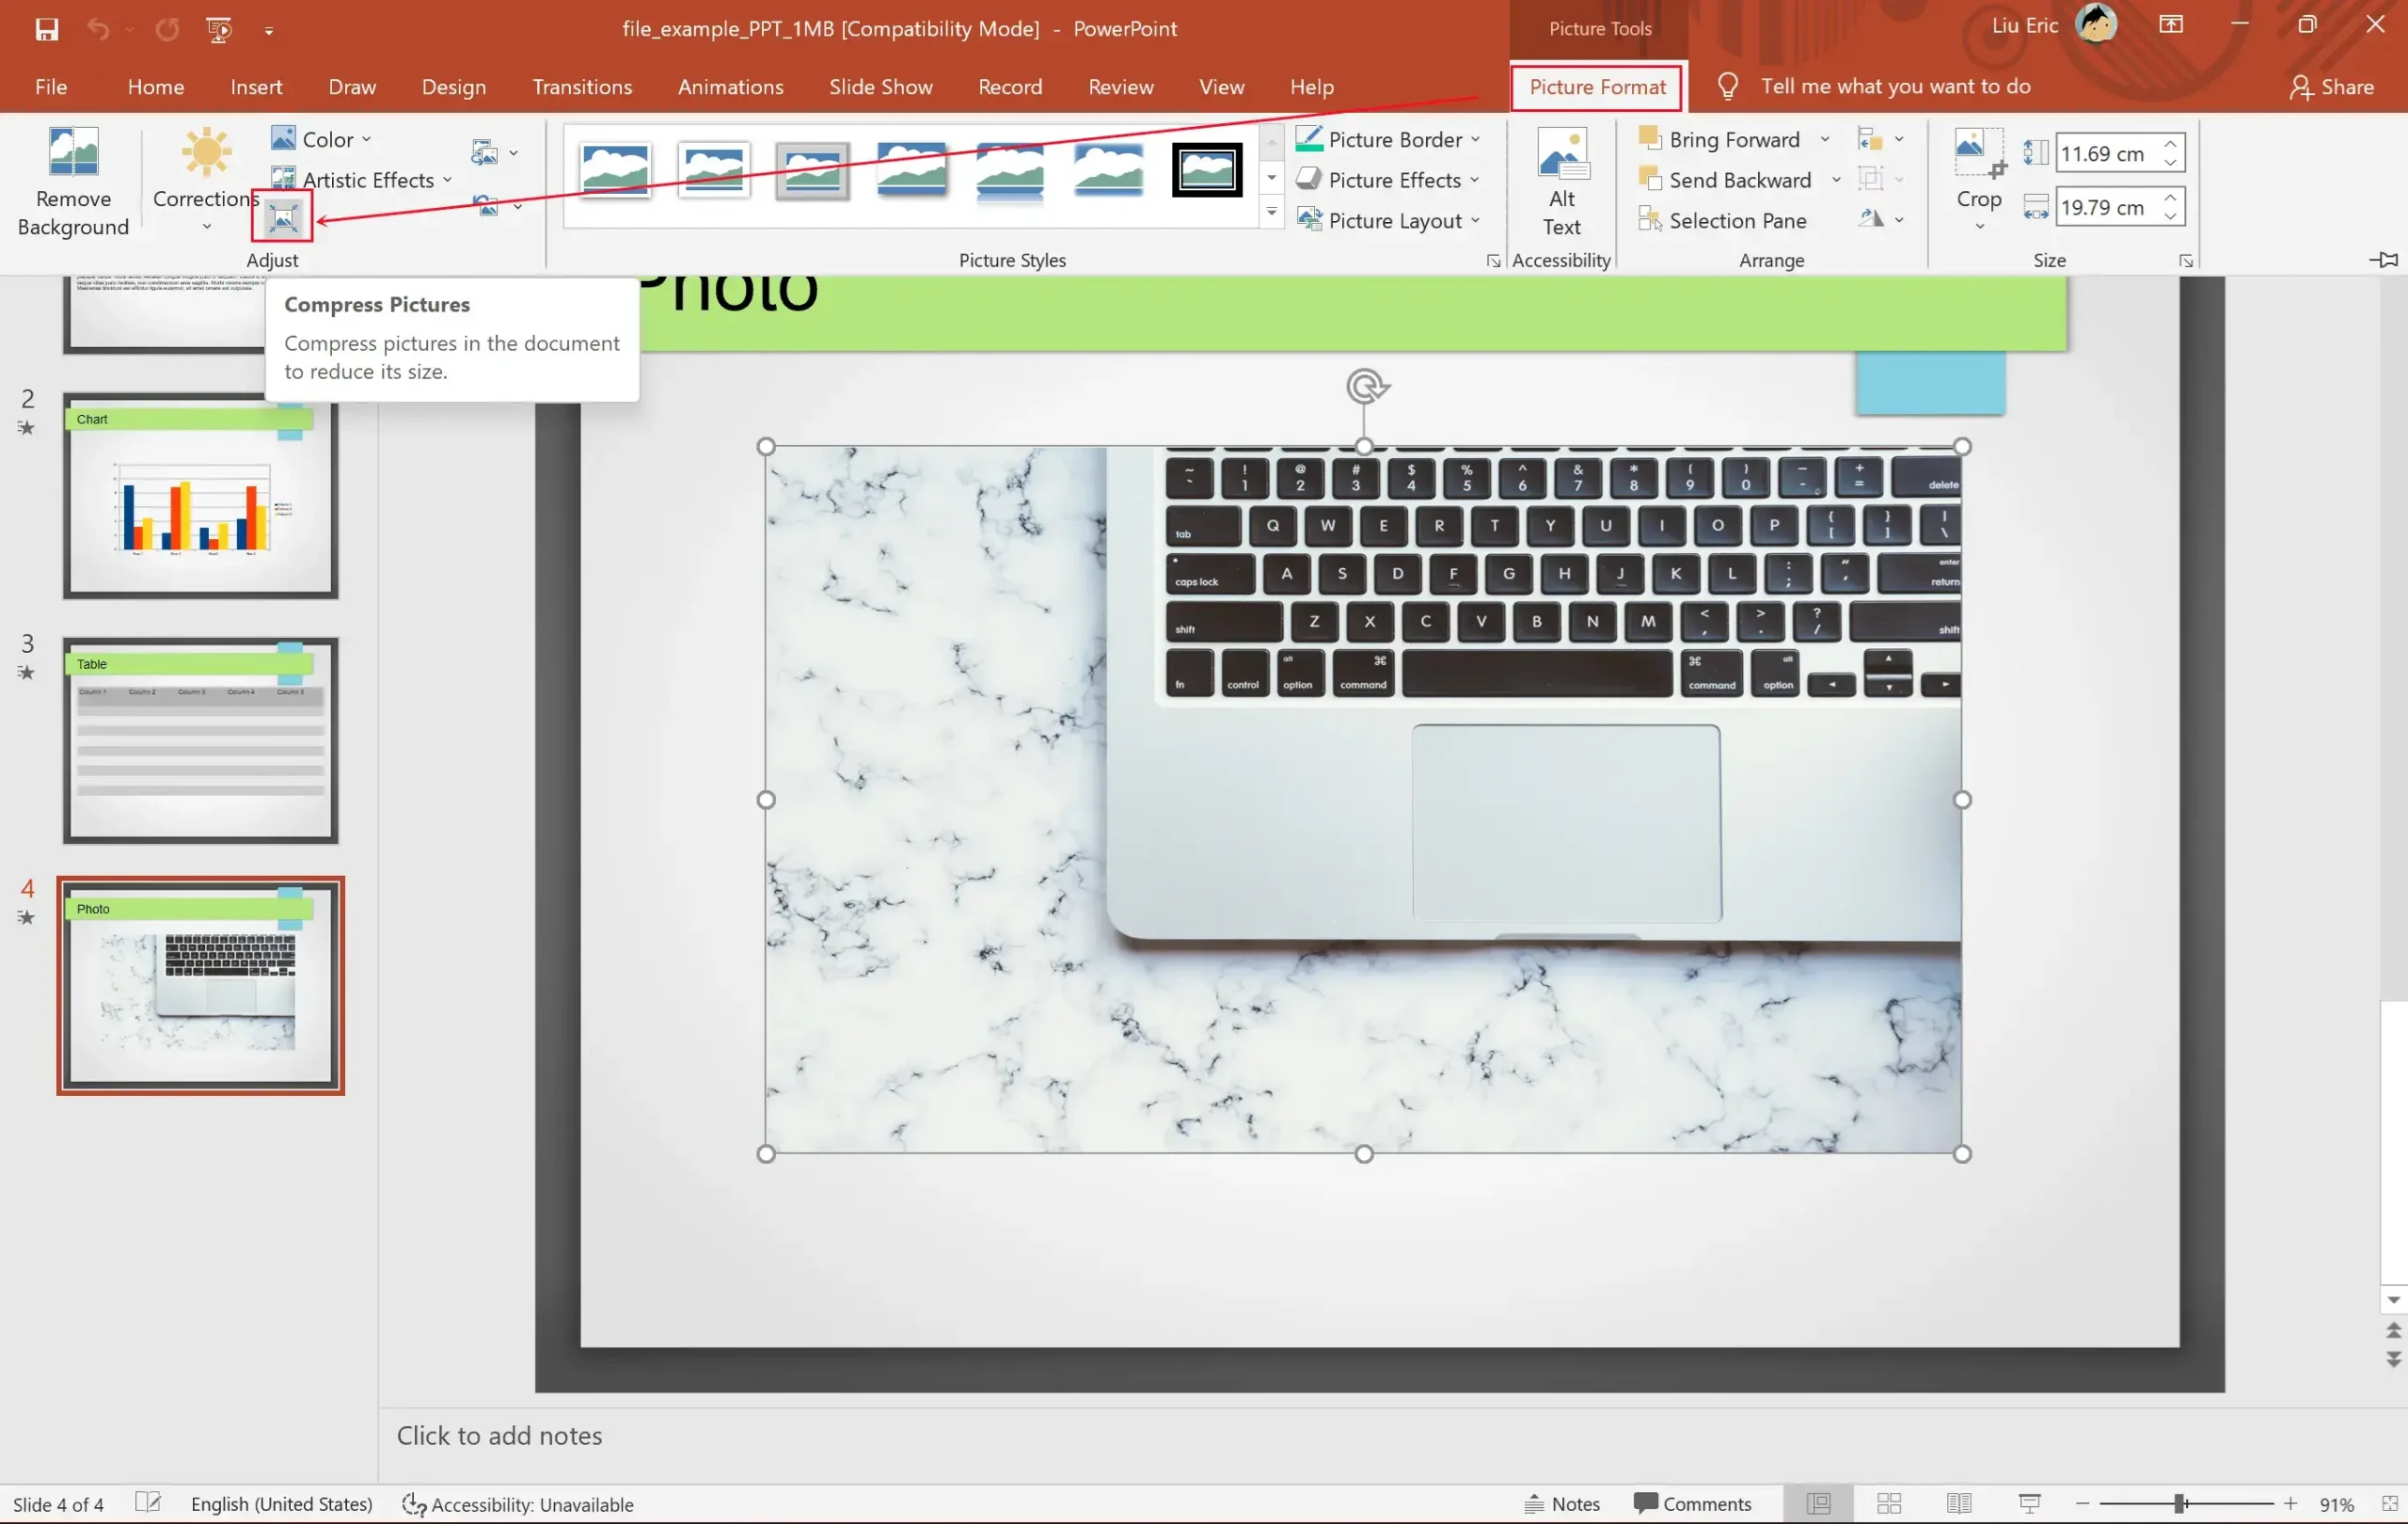Viewport: 2408px width, 1524px height.
Task: Open the Corrections sun icon
Action: [x=207, y=152]
